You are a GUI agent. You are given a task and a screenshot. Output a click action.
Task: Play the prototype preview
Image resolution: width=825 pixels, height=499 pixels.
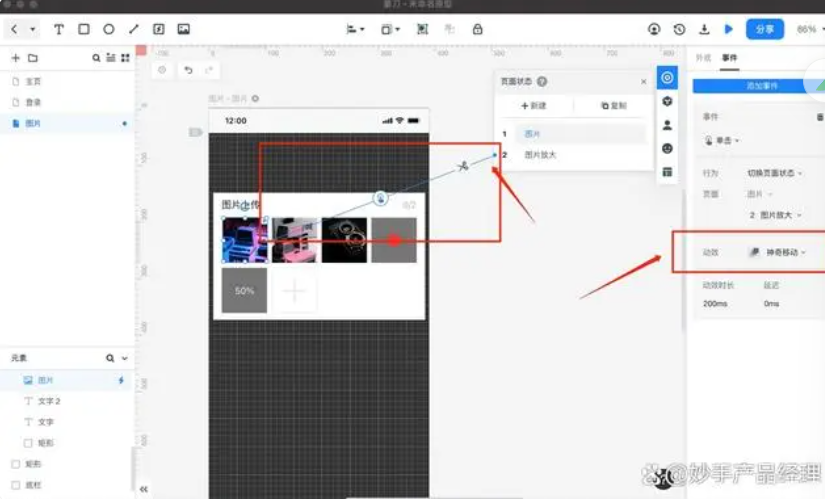pos(728,29)
